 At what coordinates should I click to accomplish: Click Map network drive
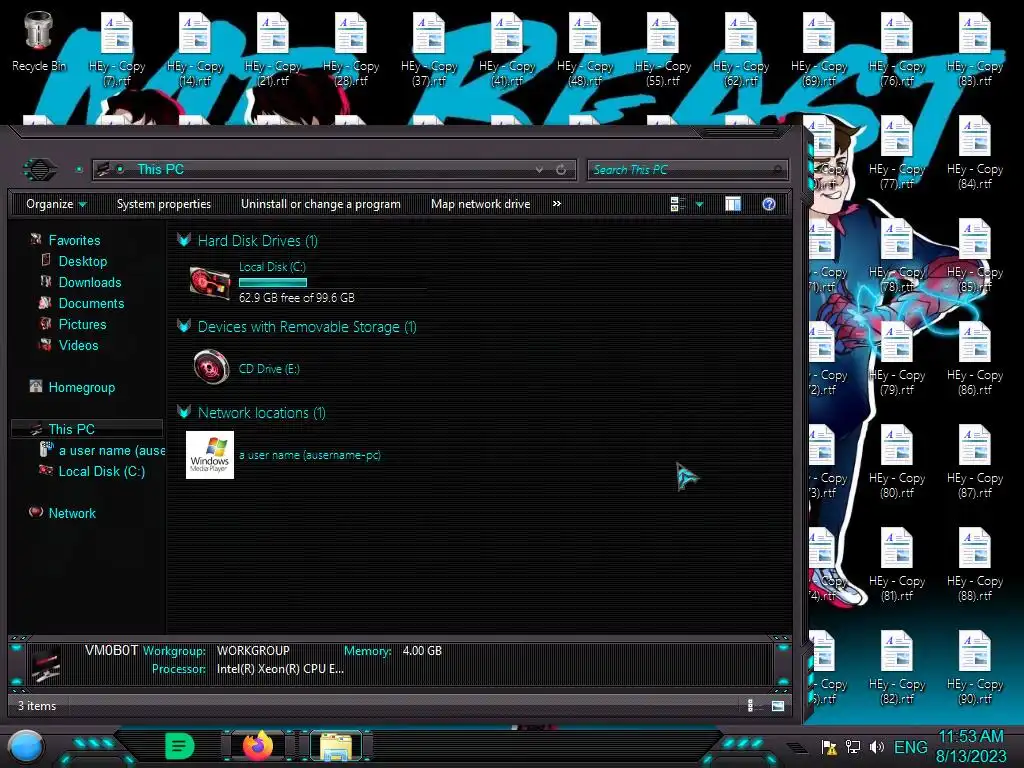point(481,204)
